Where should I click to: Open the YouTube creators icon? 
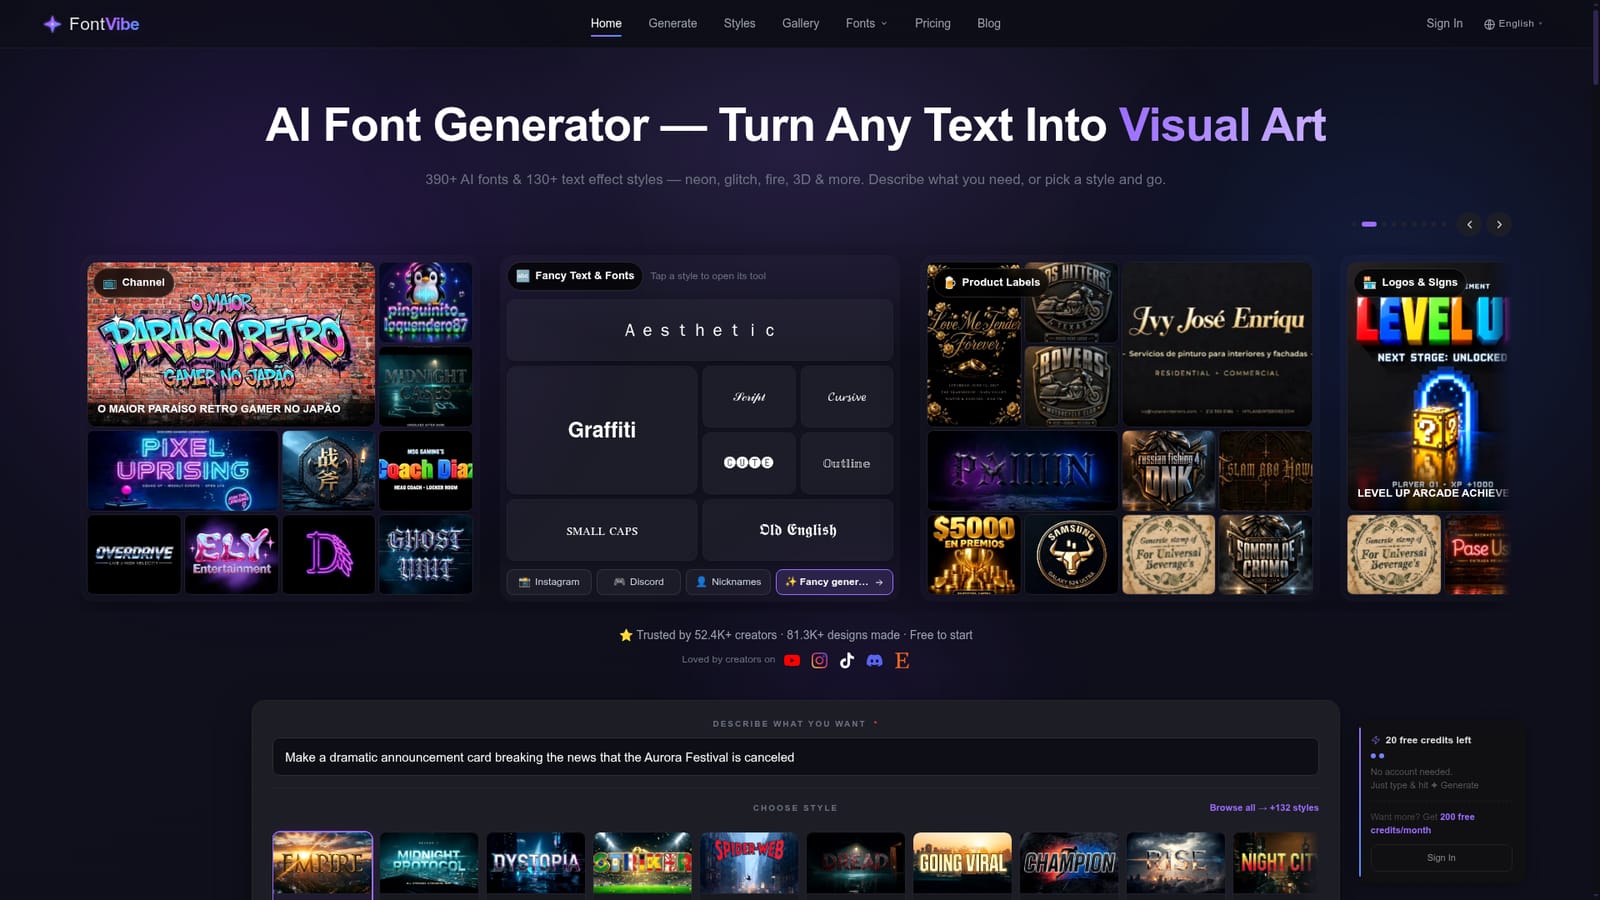[792, 660]
